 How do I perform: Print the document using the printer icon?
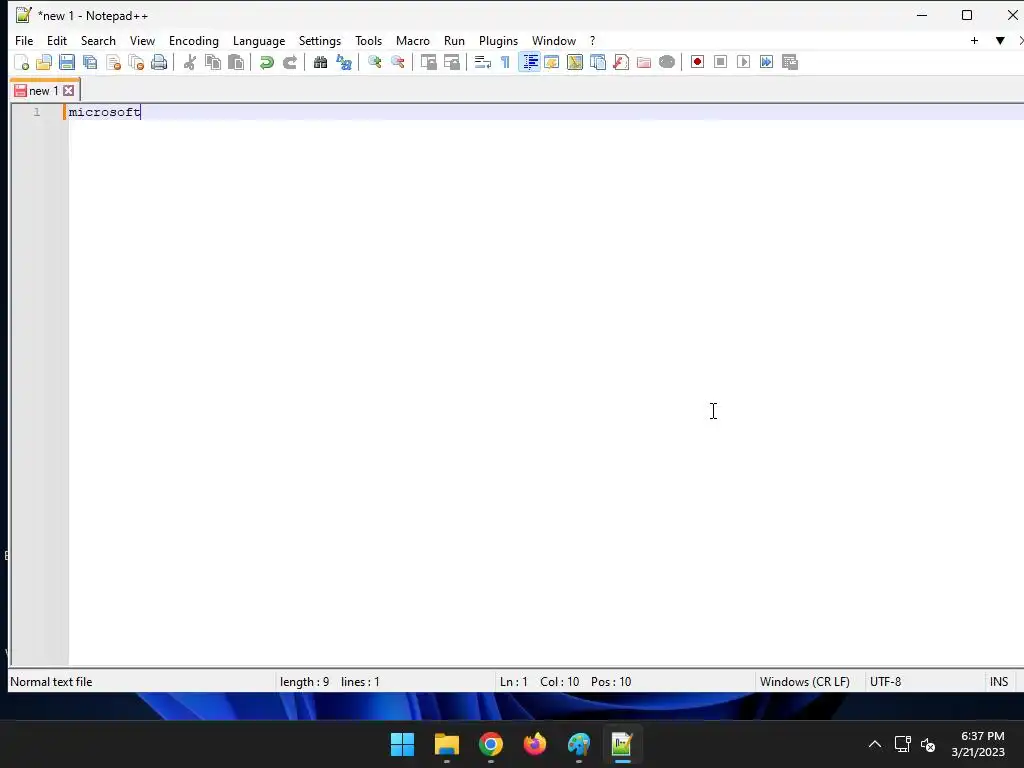[159, 62]
